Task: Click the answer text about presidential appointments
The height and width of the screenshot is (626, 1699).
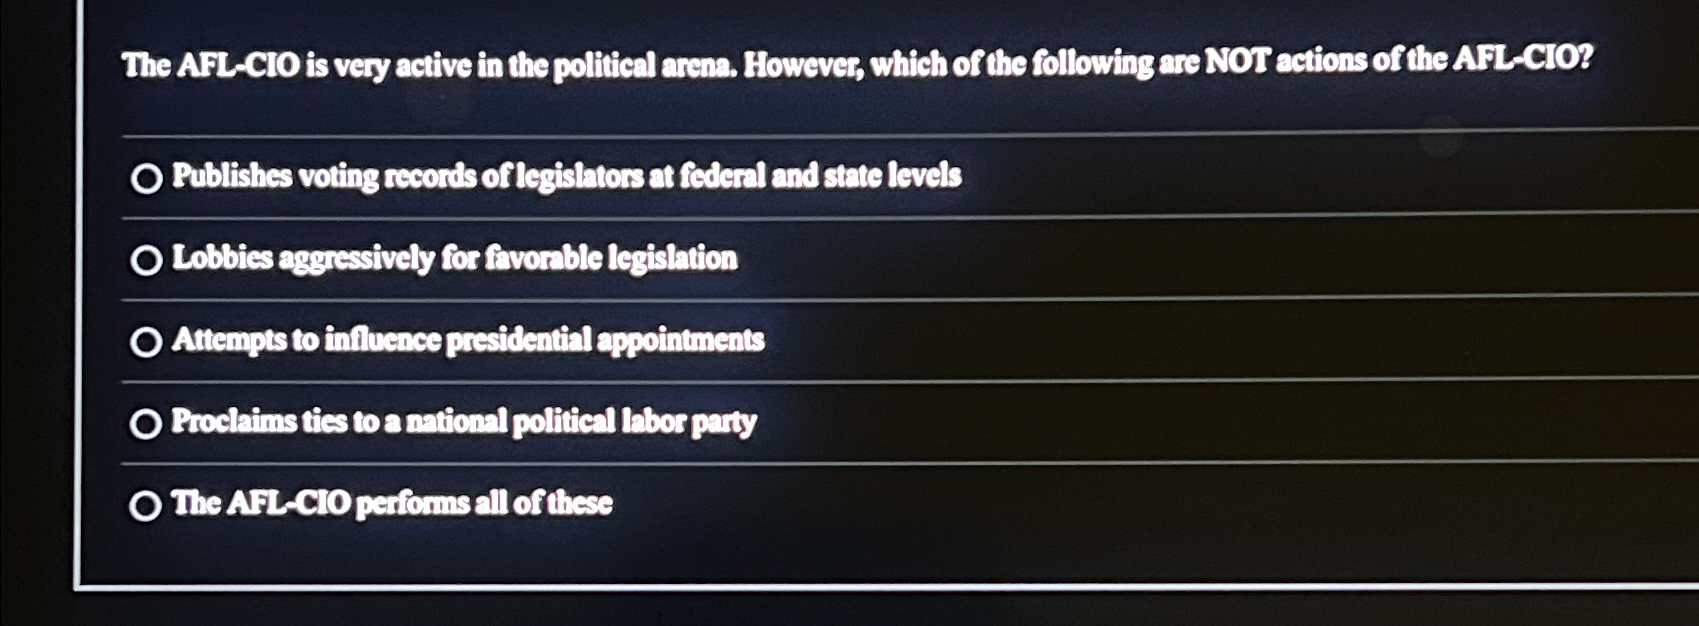Action: tap(468, 341)
